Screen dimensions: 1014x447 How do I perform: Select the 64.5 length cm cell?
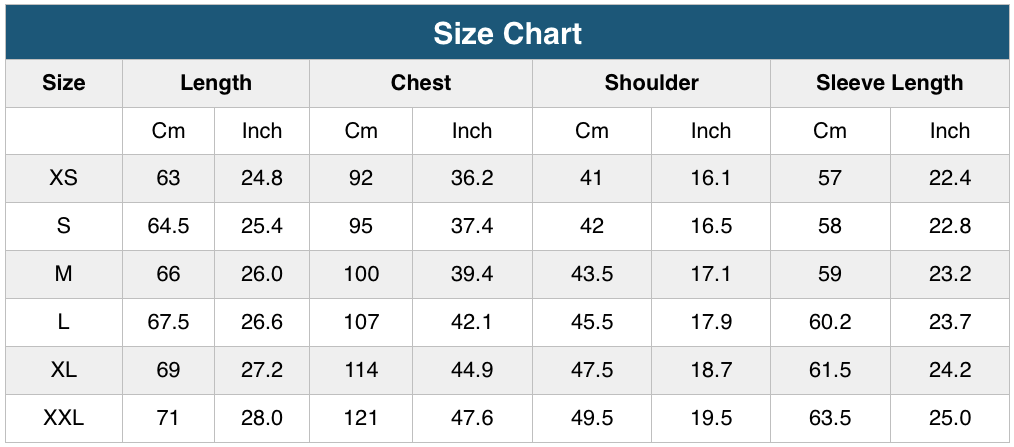[168, 226]
